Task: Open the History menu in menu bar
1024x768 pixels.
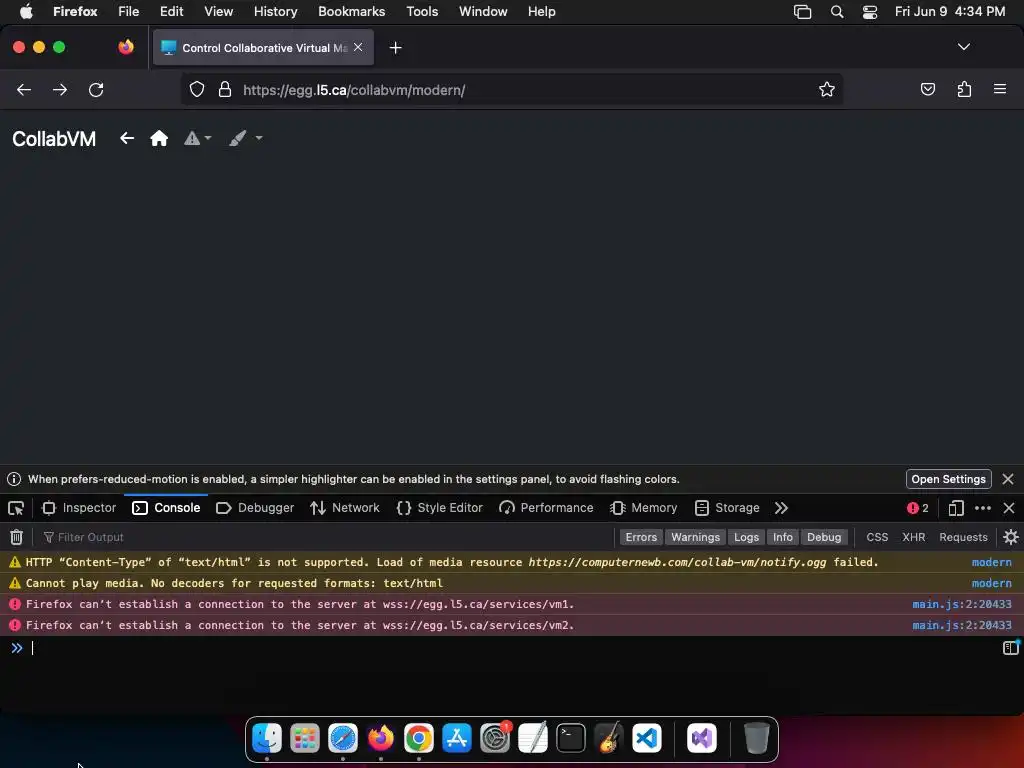Action: tap(276, 11)
